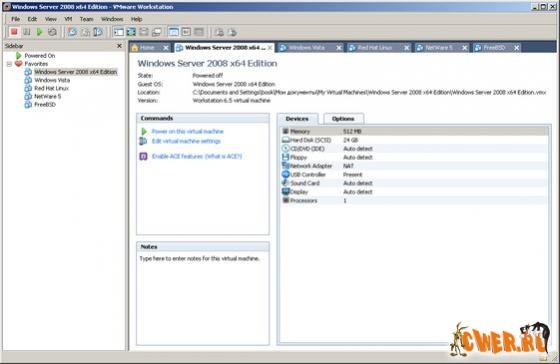The height and width of the screenshot is (364, 560).
Task: Close the Sidebar panel
Action: pos(119,46)
